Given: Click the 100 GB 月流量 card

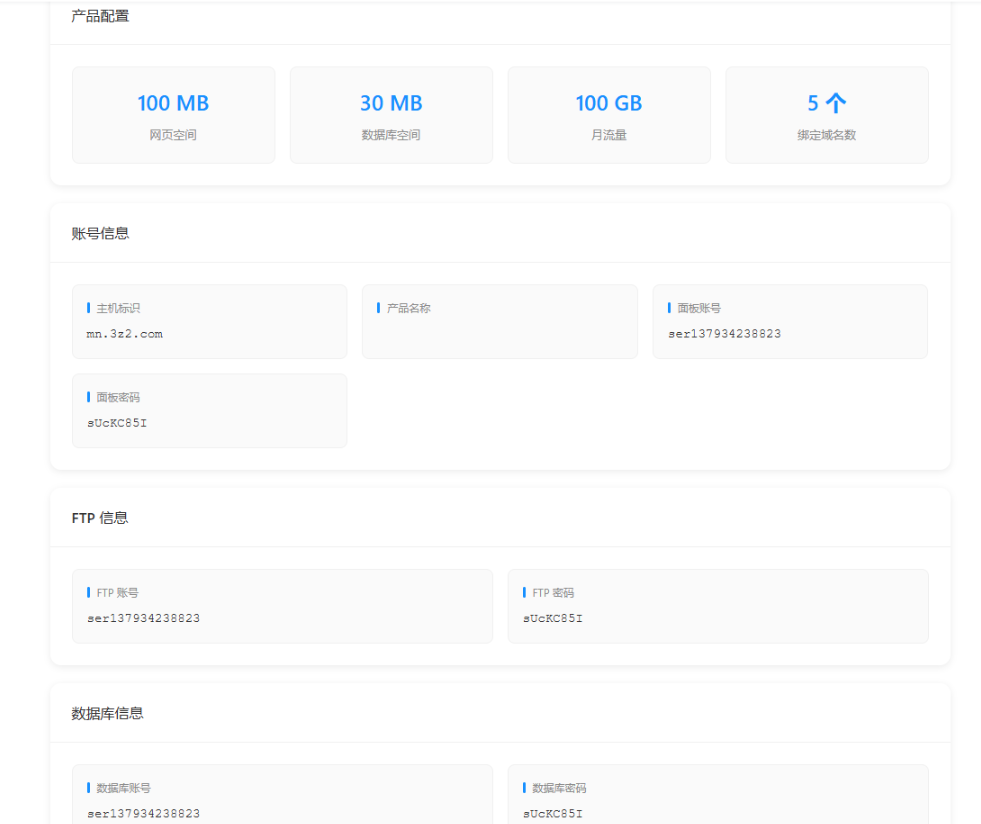Looking at the screenshot, I should 608,115.
